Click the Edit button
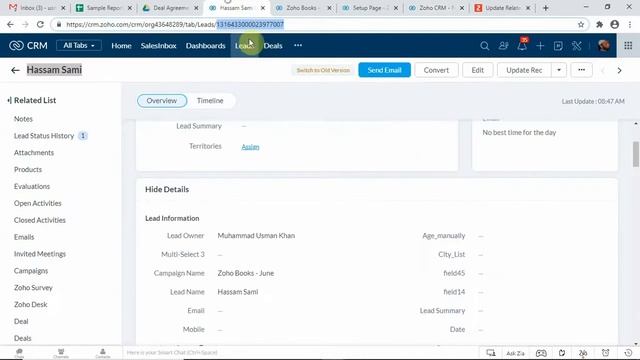640x360 pixels. click(x=478, y=70)
